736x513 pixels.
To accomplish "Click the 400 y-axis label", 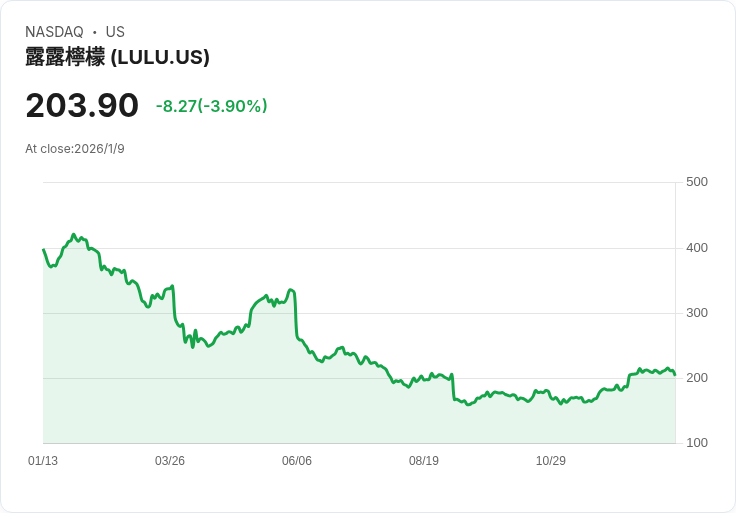I will (697, 248).
